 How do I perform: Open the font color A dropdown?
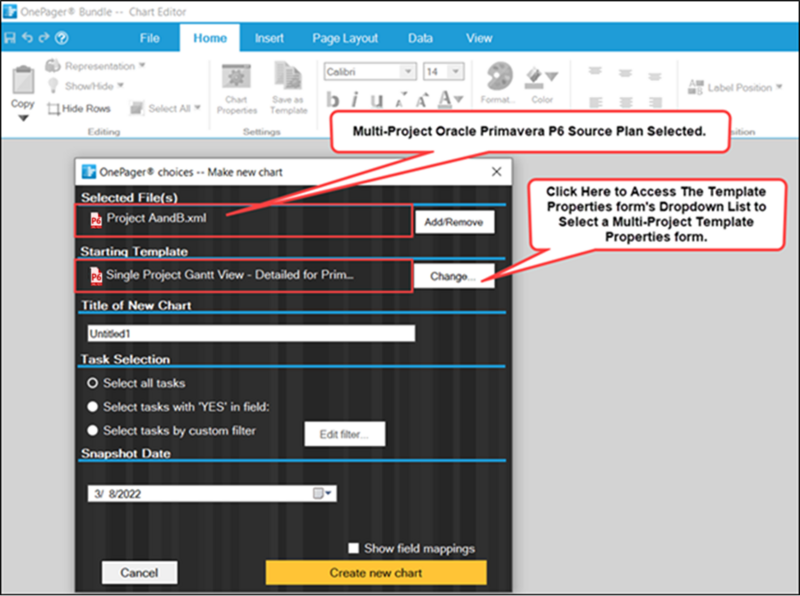450,99
